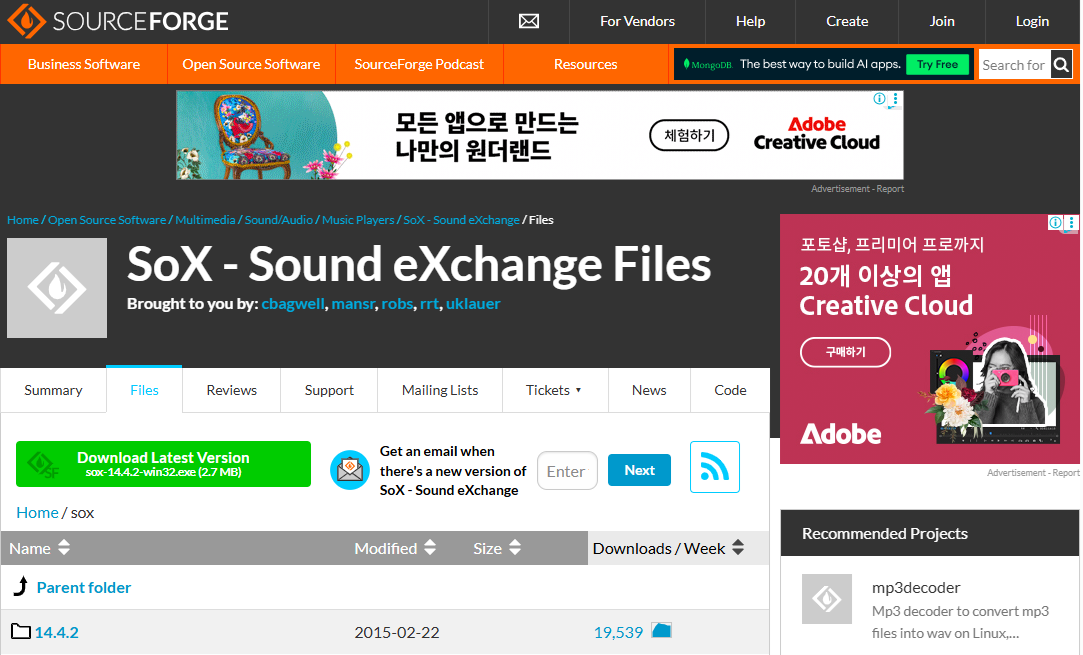This screenshot has width=1083, height=655.
Task: Click Create in the header
Action: (x=847, y=21)
